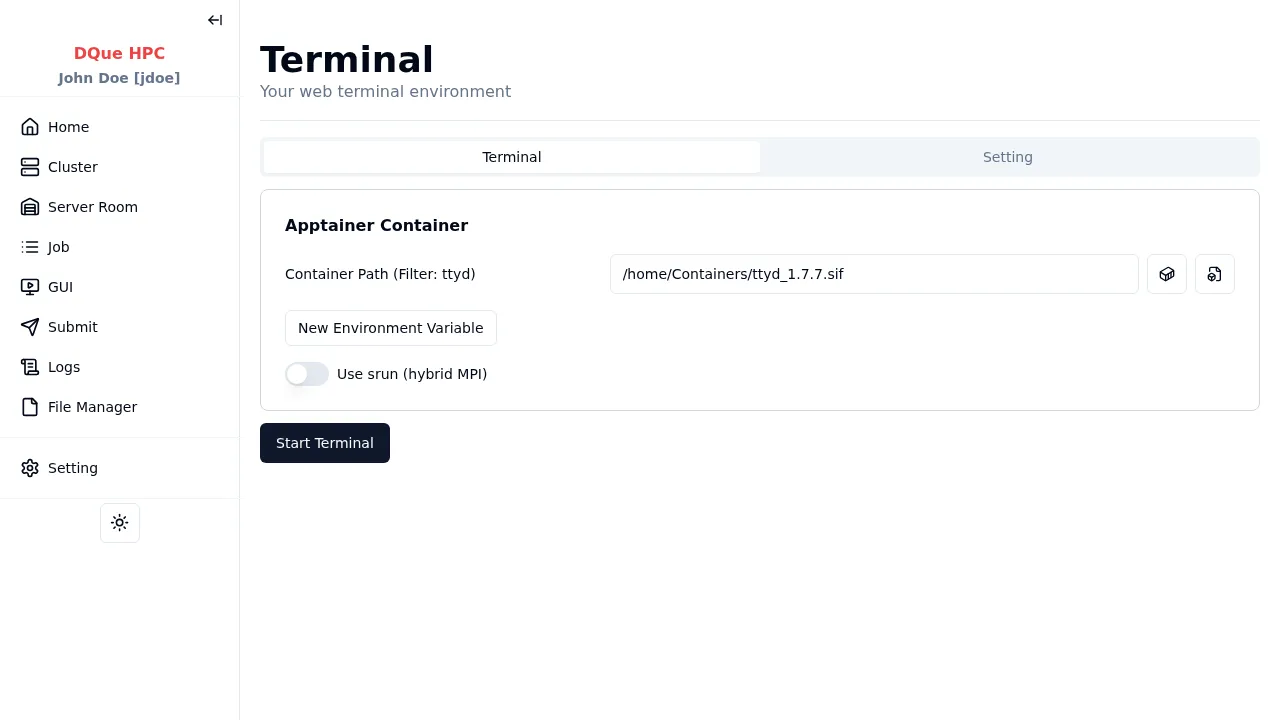This screenshot has width=1280, height=720.
Task: Click New Environment Variable button
Action: coord(391,328)
